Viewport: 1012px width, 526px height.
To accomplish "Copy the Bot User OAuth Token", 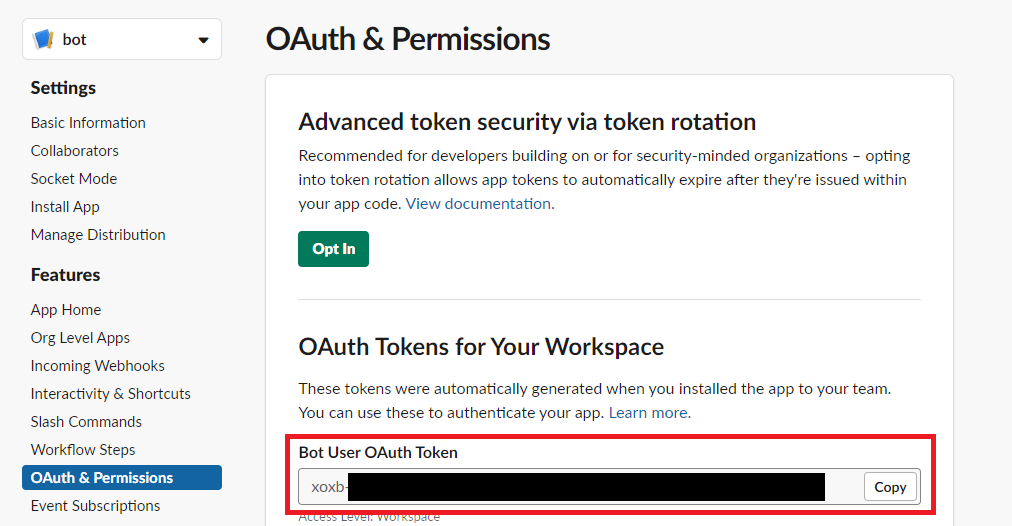I will [x=890, y=487].
